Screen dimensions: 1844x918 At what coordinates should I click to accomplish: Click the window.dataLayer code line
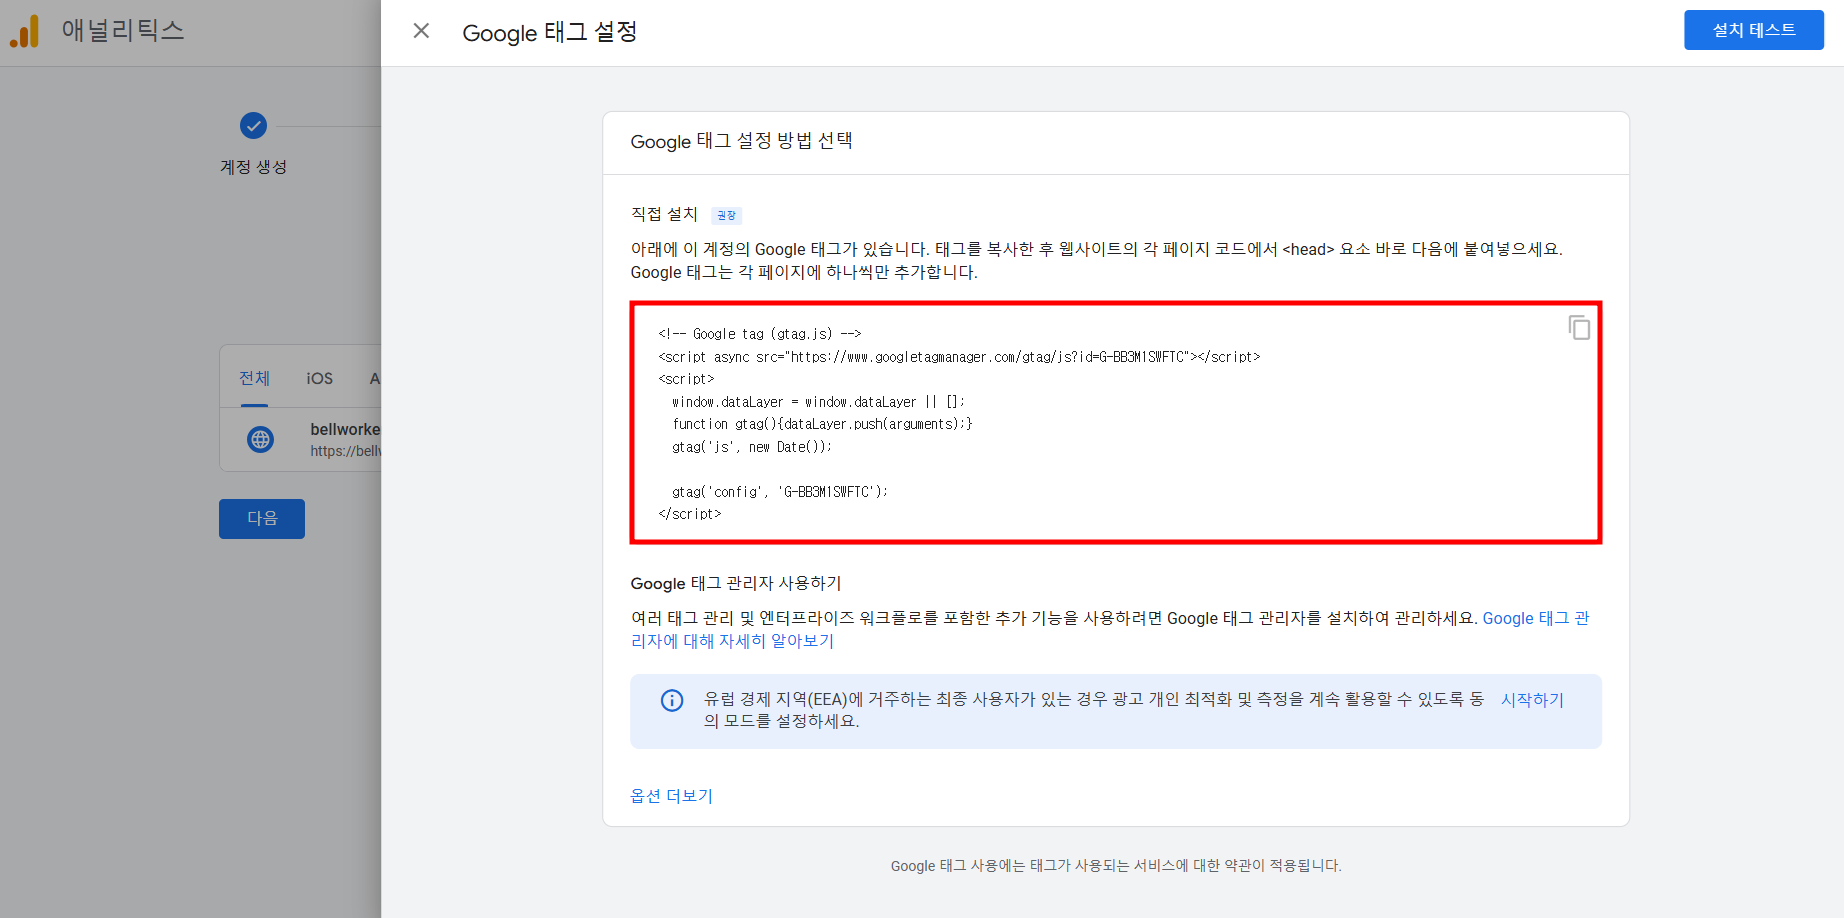click(818, 402)
